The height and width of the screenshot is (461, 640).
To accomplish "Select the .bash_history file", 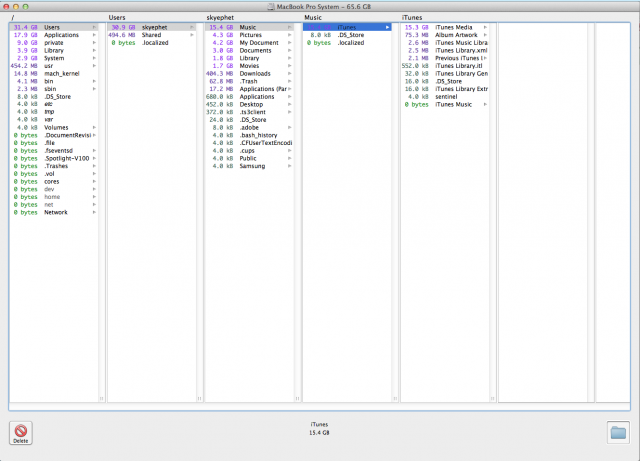I will (x=249, y=135).
